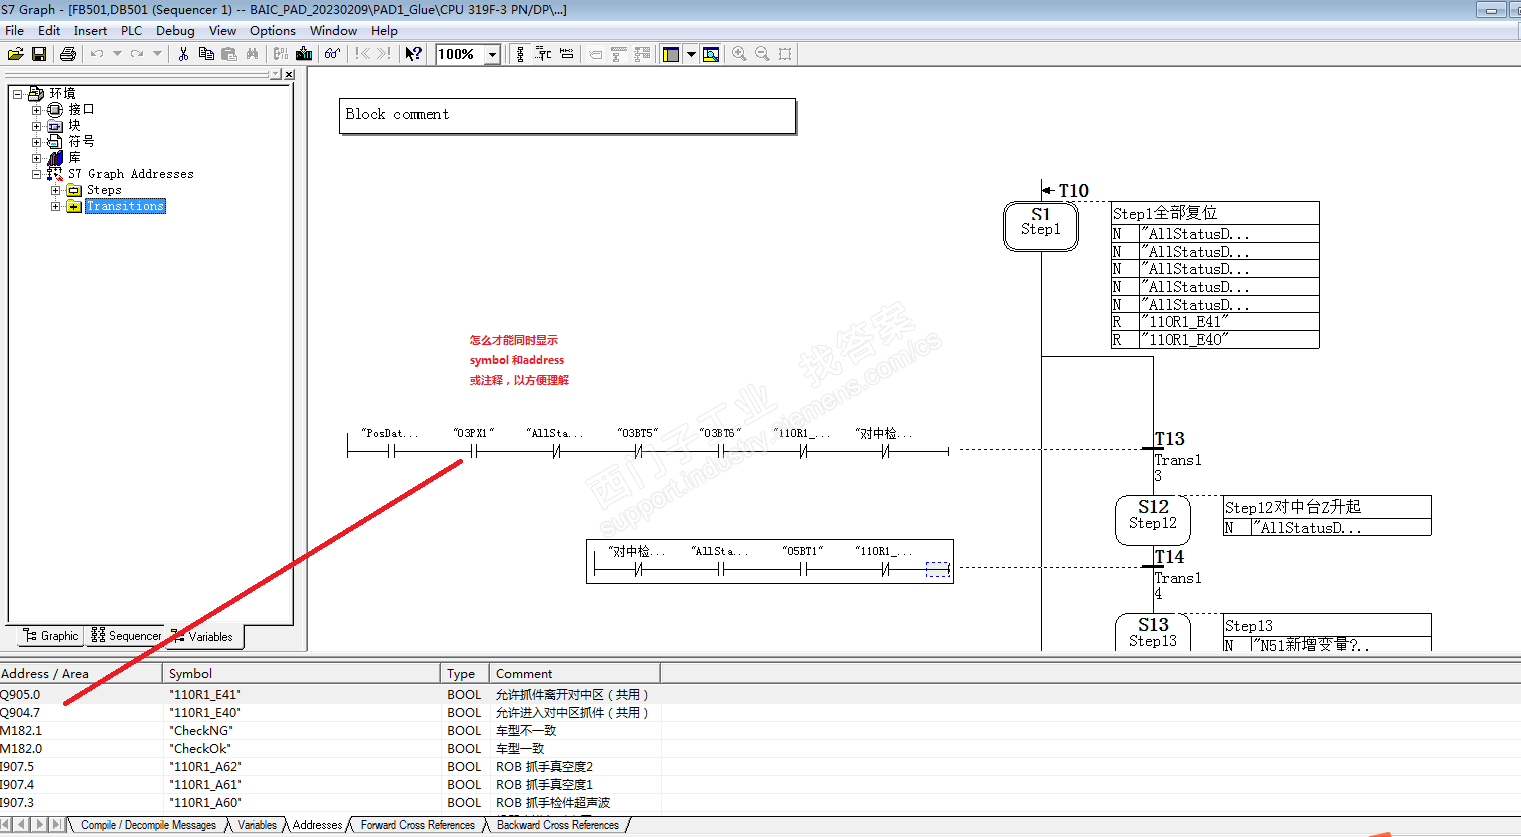Switch to the Sequencer tab
Screen dimensions: 1521x837
[126, 636]
